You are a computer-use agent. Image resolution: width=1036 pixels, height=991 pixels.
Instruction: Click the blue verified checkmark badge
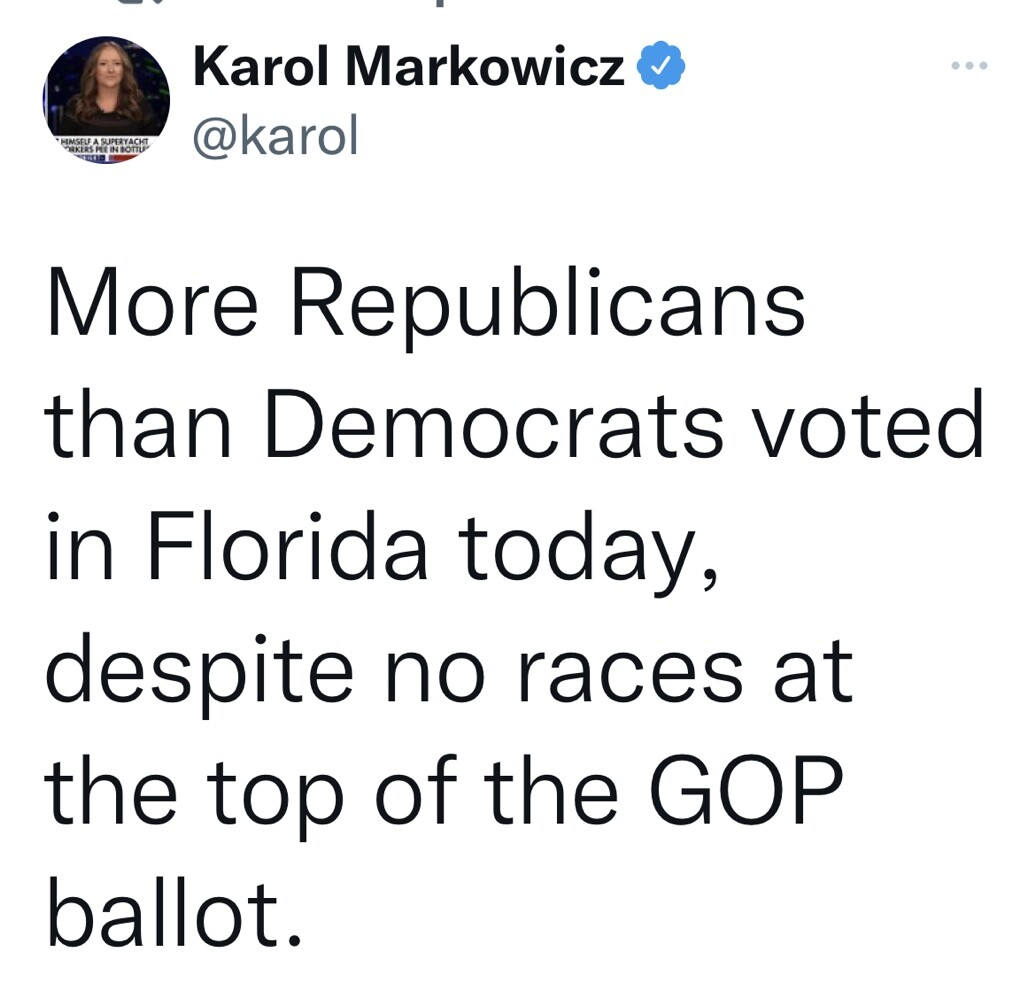pos(661,67)
